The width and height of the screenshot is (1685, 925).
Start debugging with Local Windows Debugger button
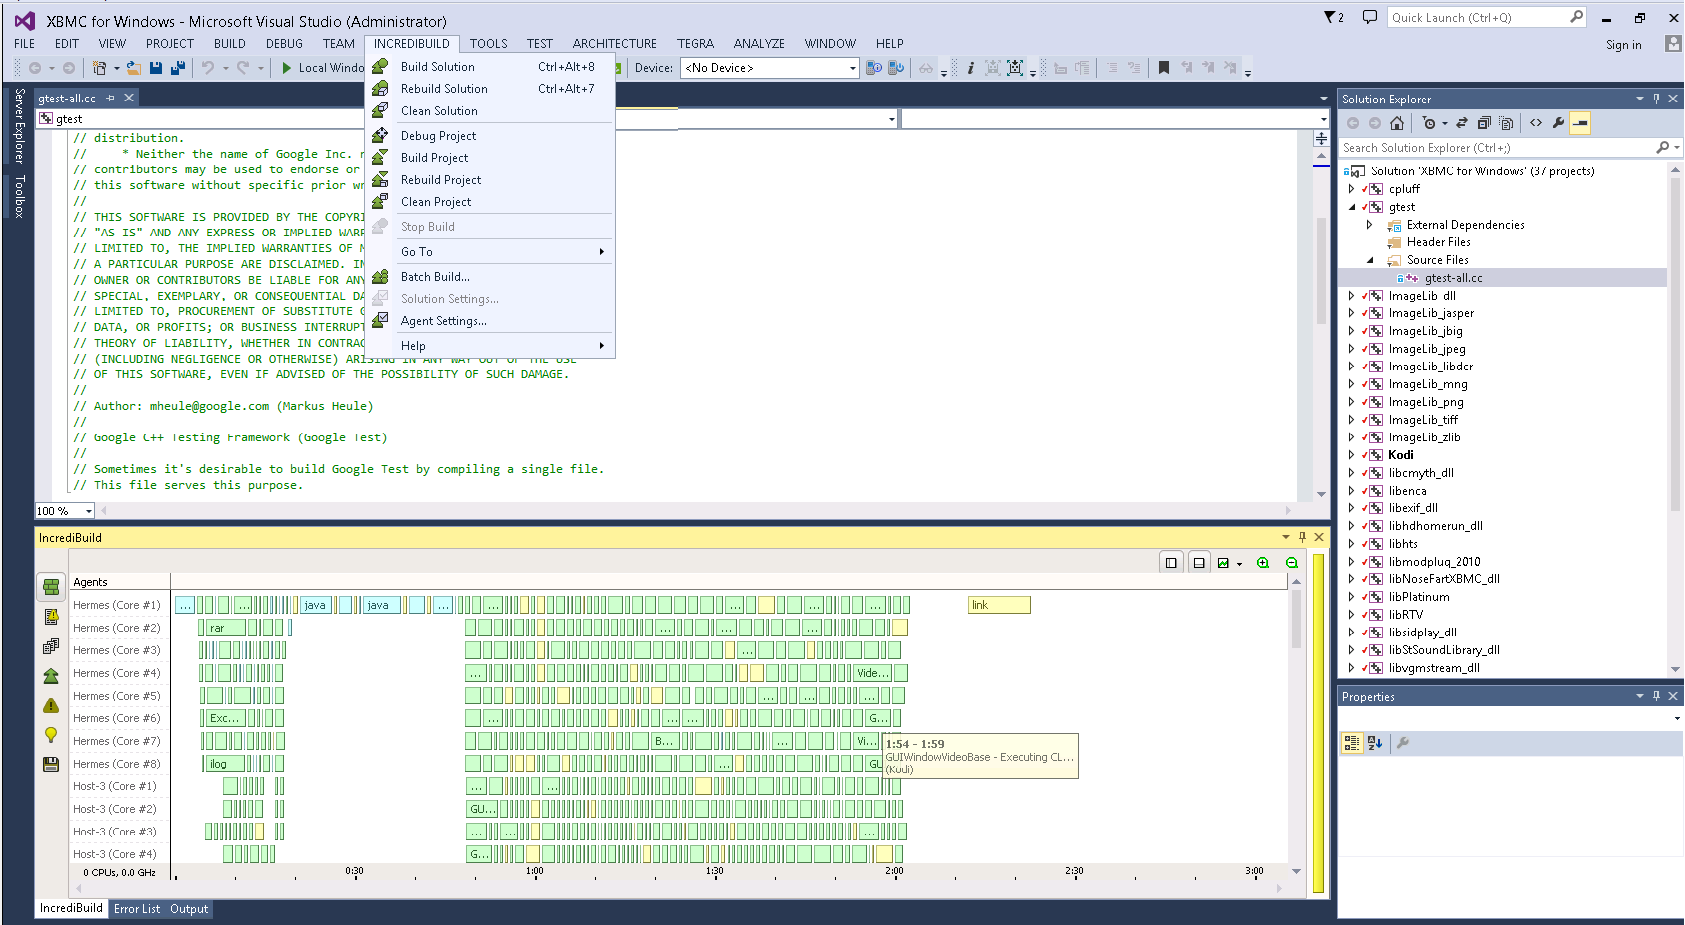tap(323, 68)
